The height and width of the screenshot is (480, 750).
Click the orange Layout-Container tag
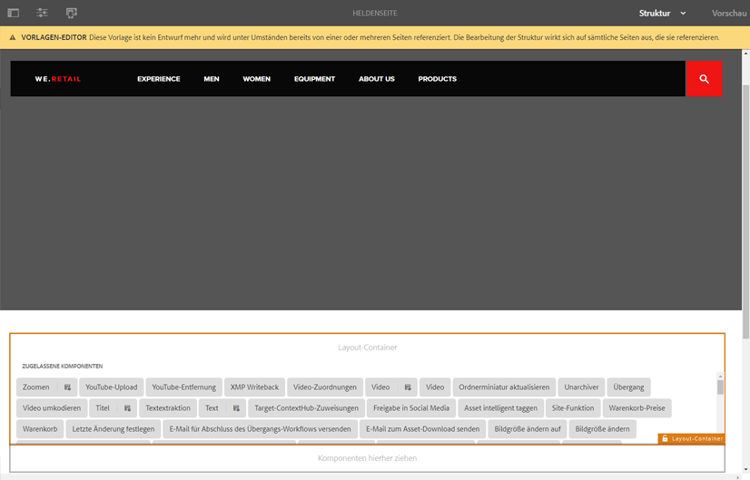(691, 438)
